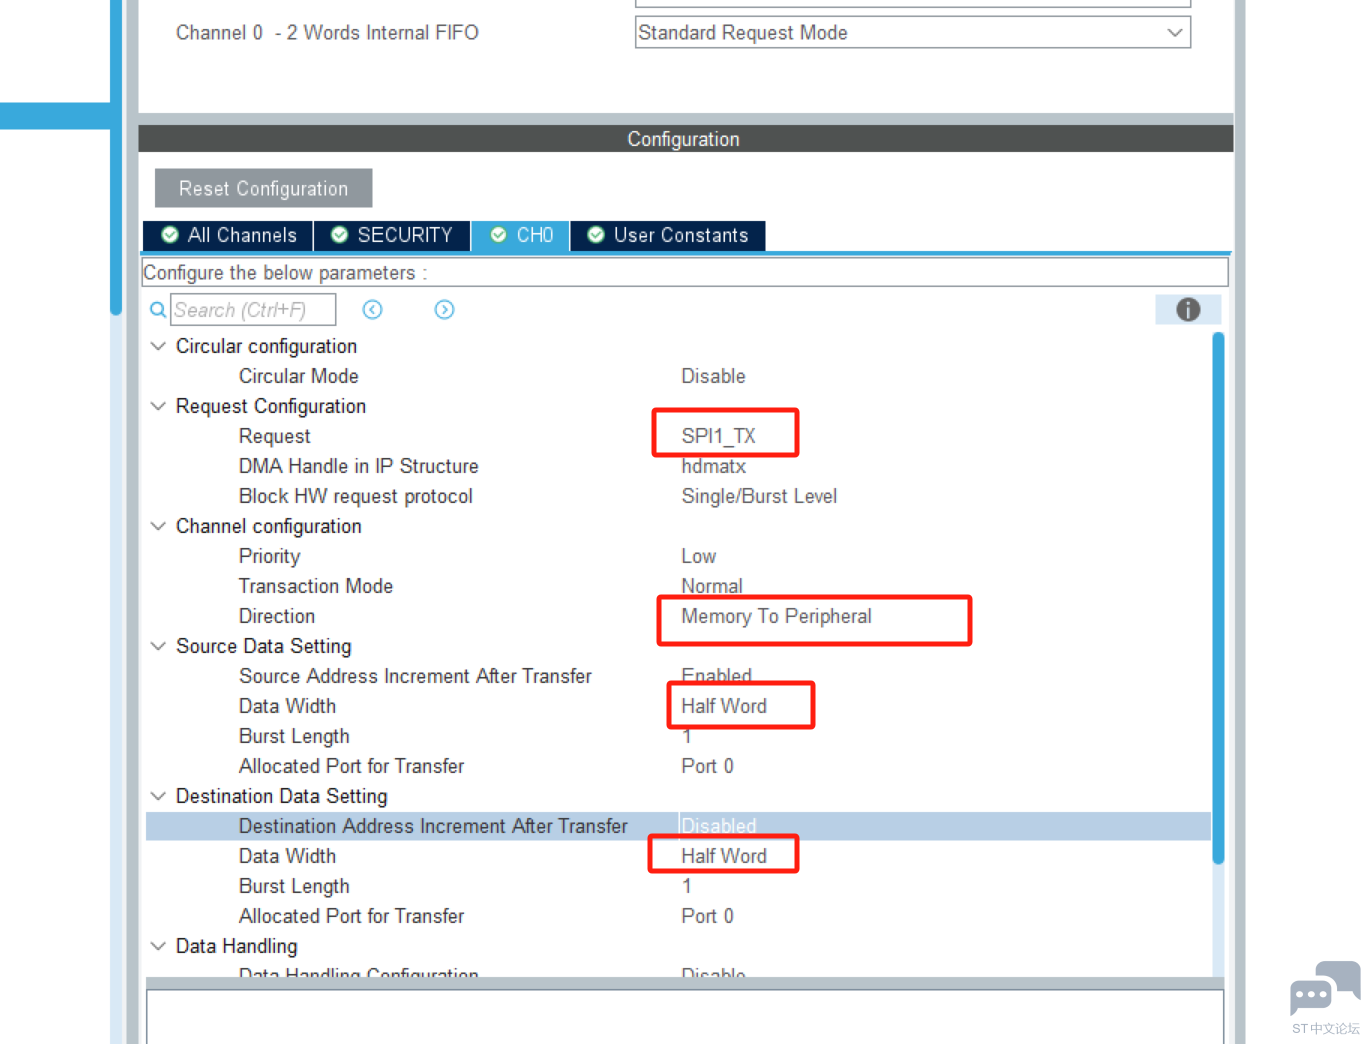Click the search magnifier icon
Screen dimensions: 1369x1044
click(x=158, y=310)
